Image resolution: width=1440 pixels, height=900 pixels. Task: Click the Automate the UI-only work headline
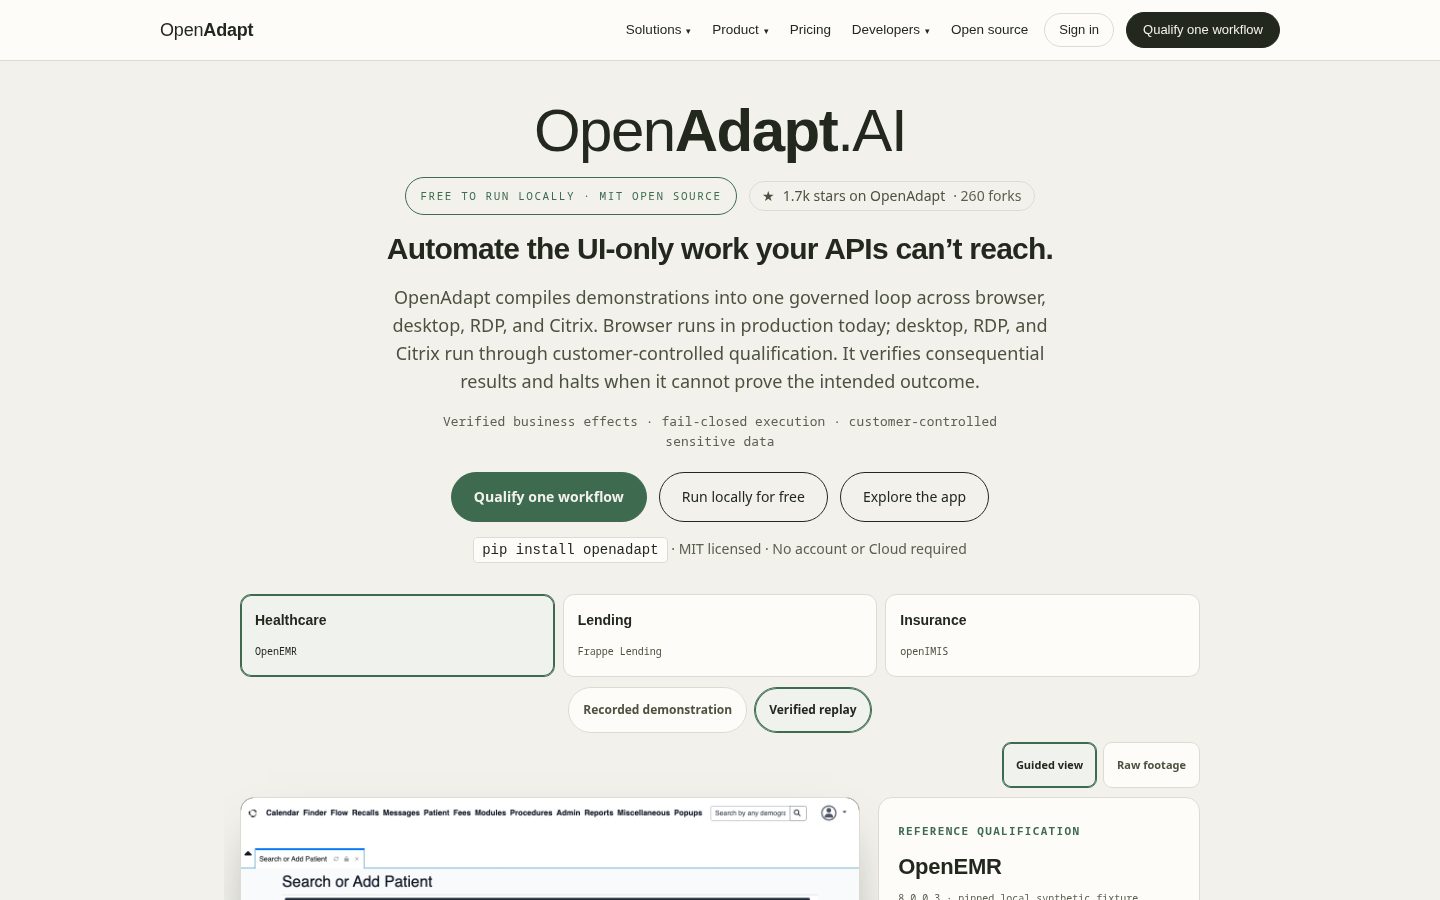(x=720, y=249)
